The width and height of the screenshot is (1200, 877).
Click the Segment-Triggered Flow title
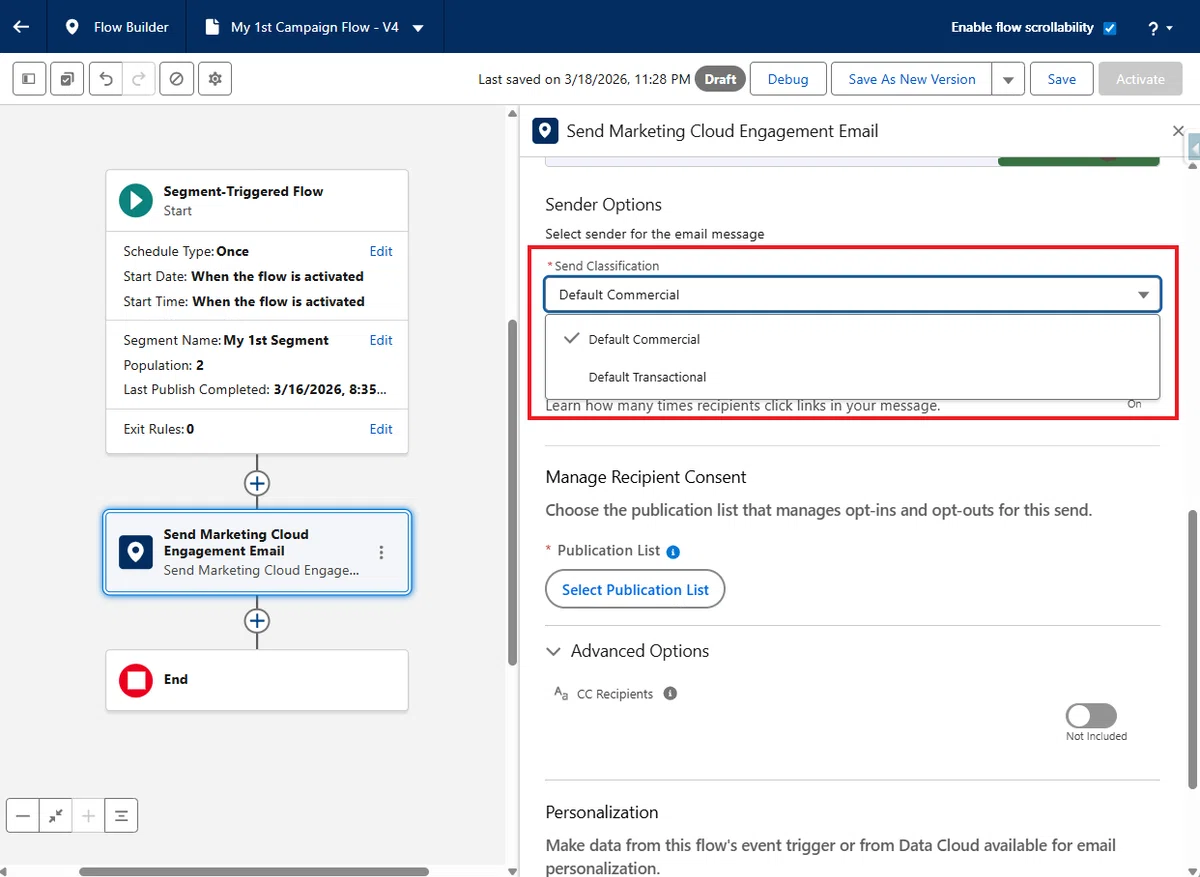click(243, 191)
